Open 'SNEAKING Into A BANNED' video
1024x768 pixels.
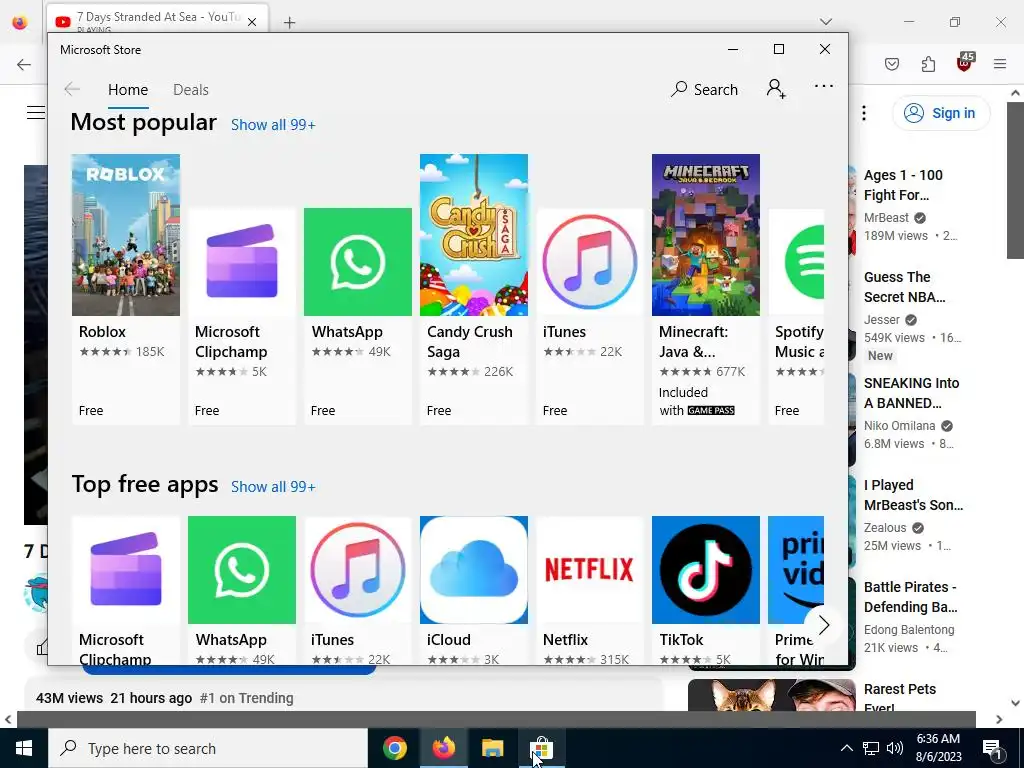tap(911, 393)
